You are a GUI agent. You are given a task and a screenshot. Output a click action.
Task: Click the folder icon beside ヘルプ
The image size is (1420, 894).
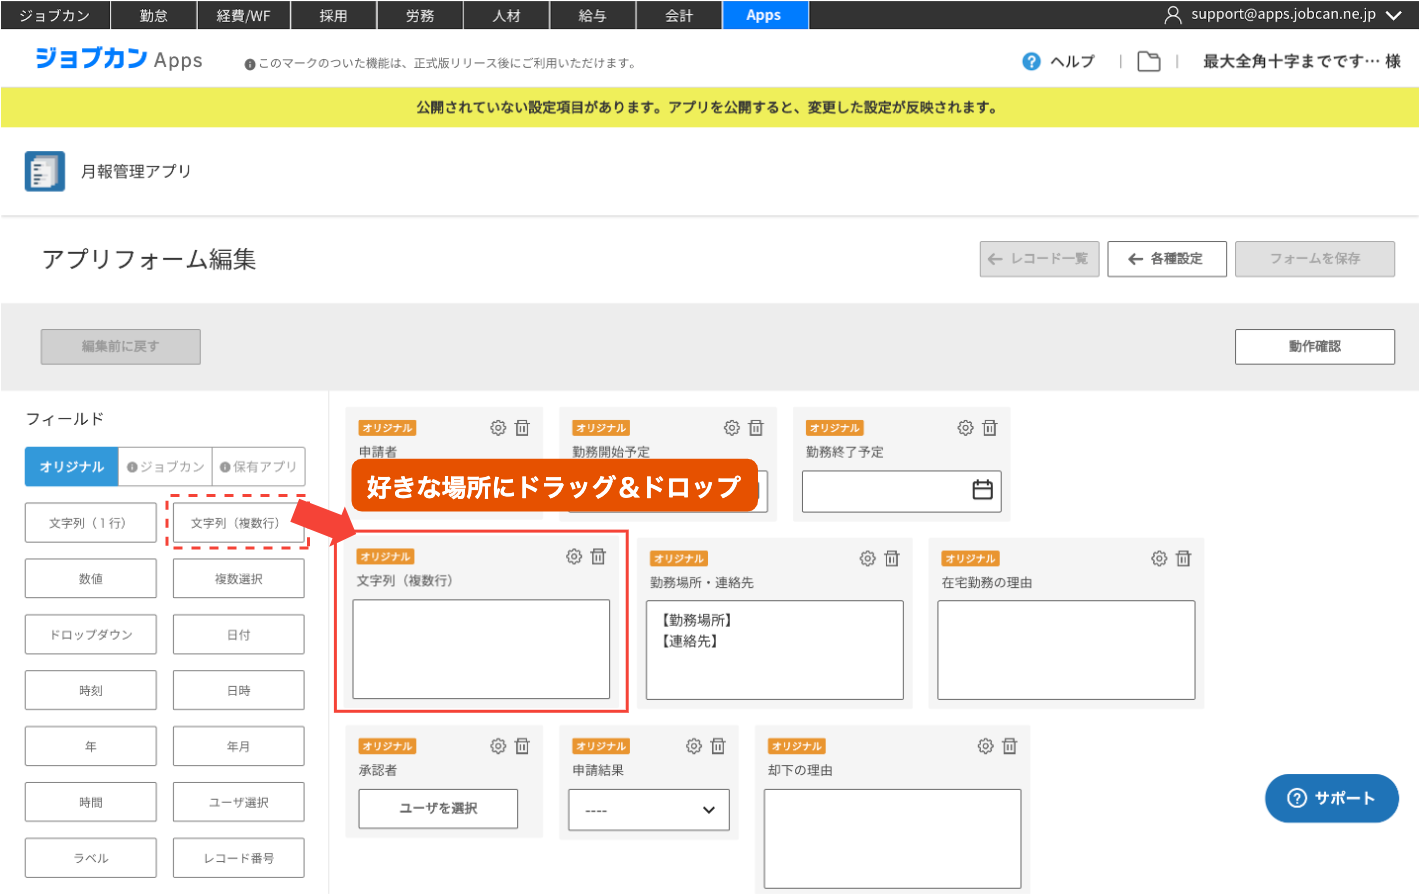click(x=1149, y=62)
